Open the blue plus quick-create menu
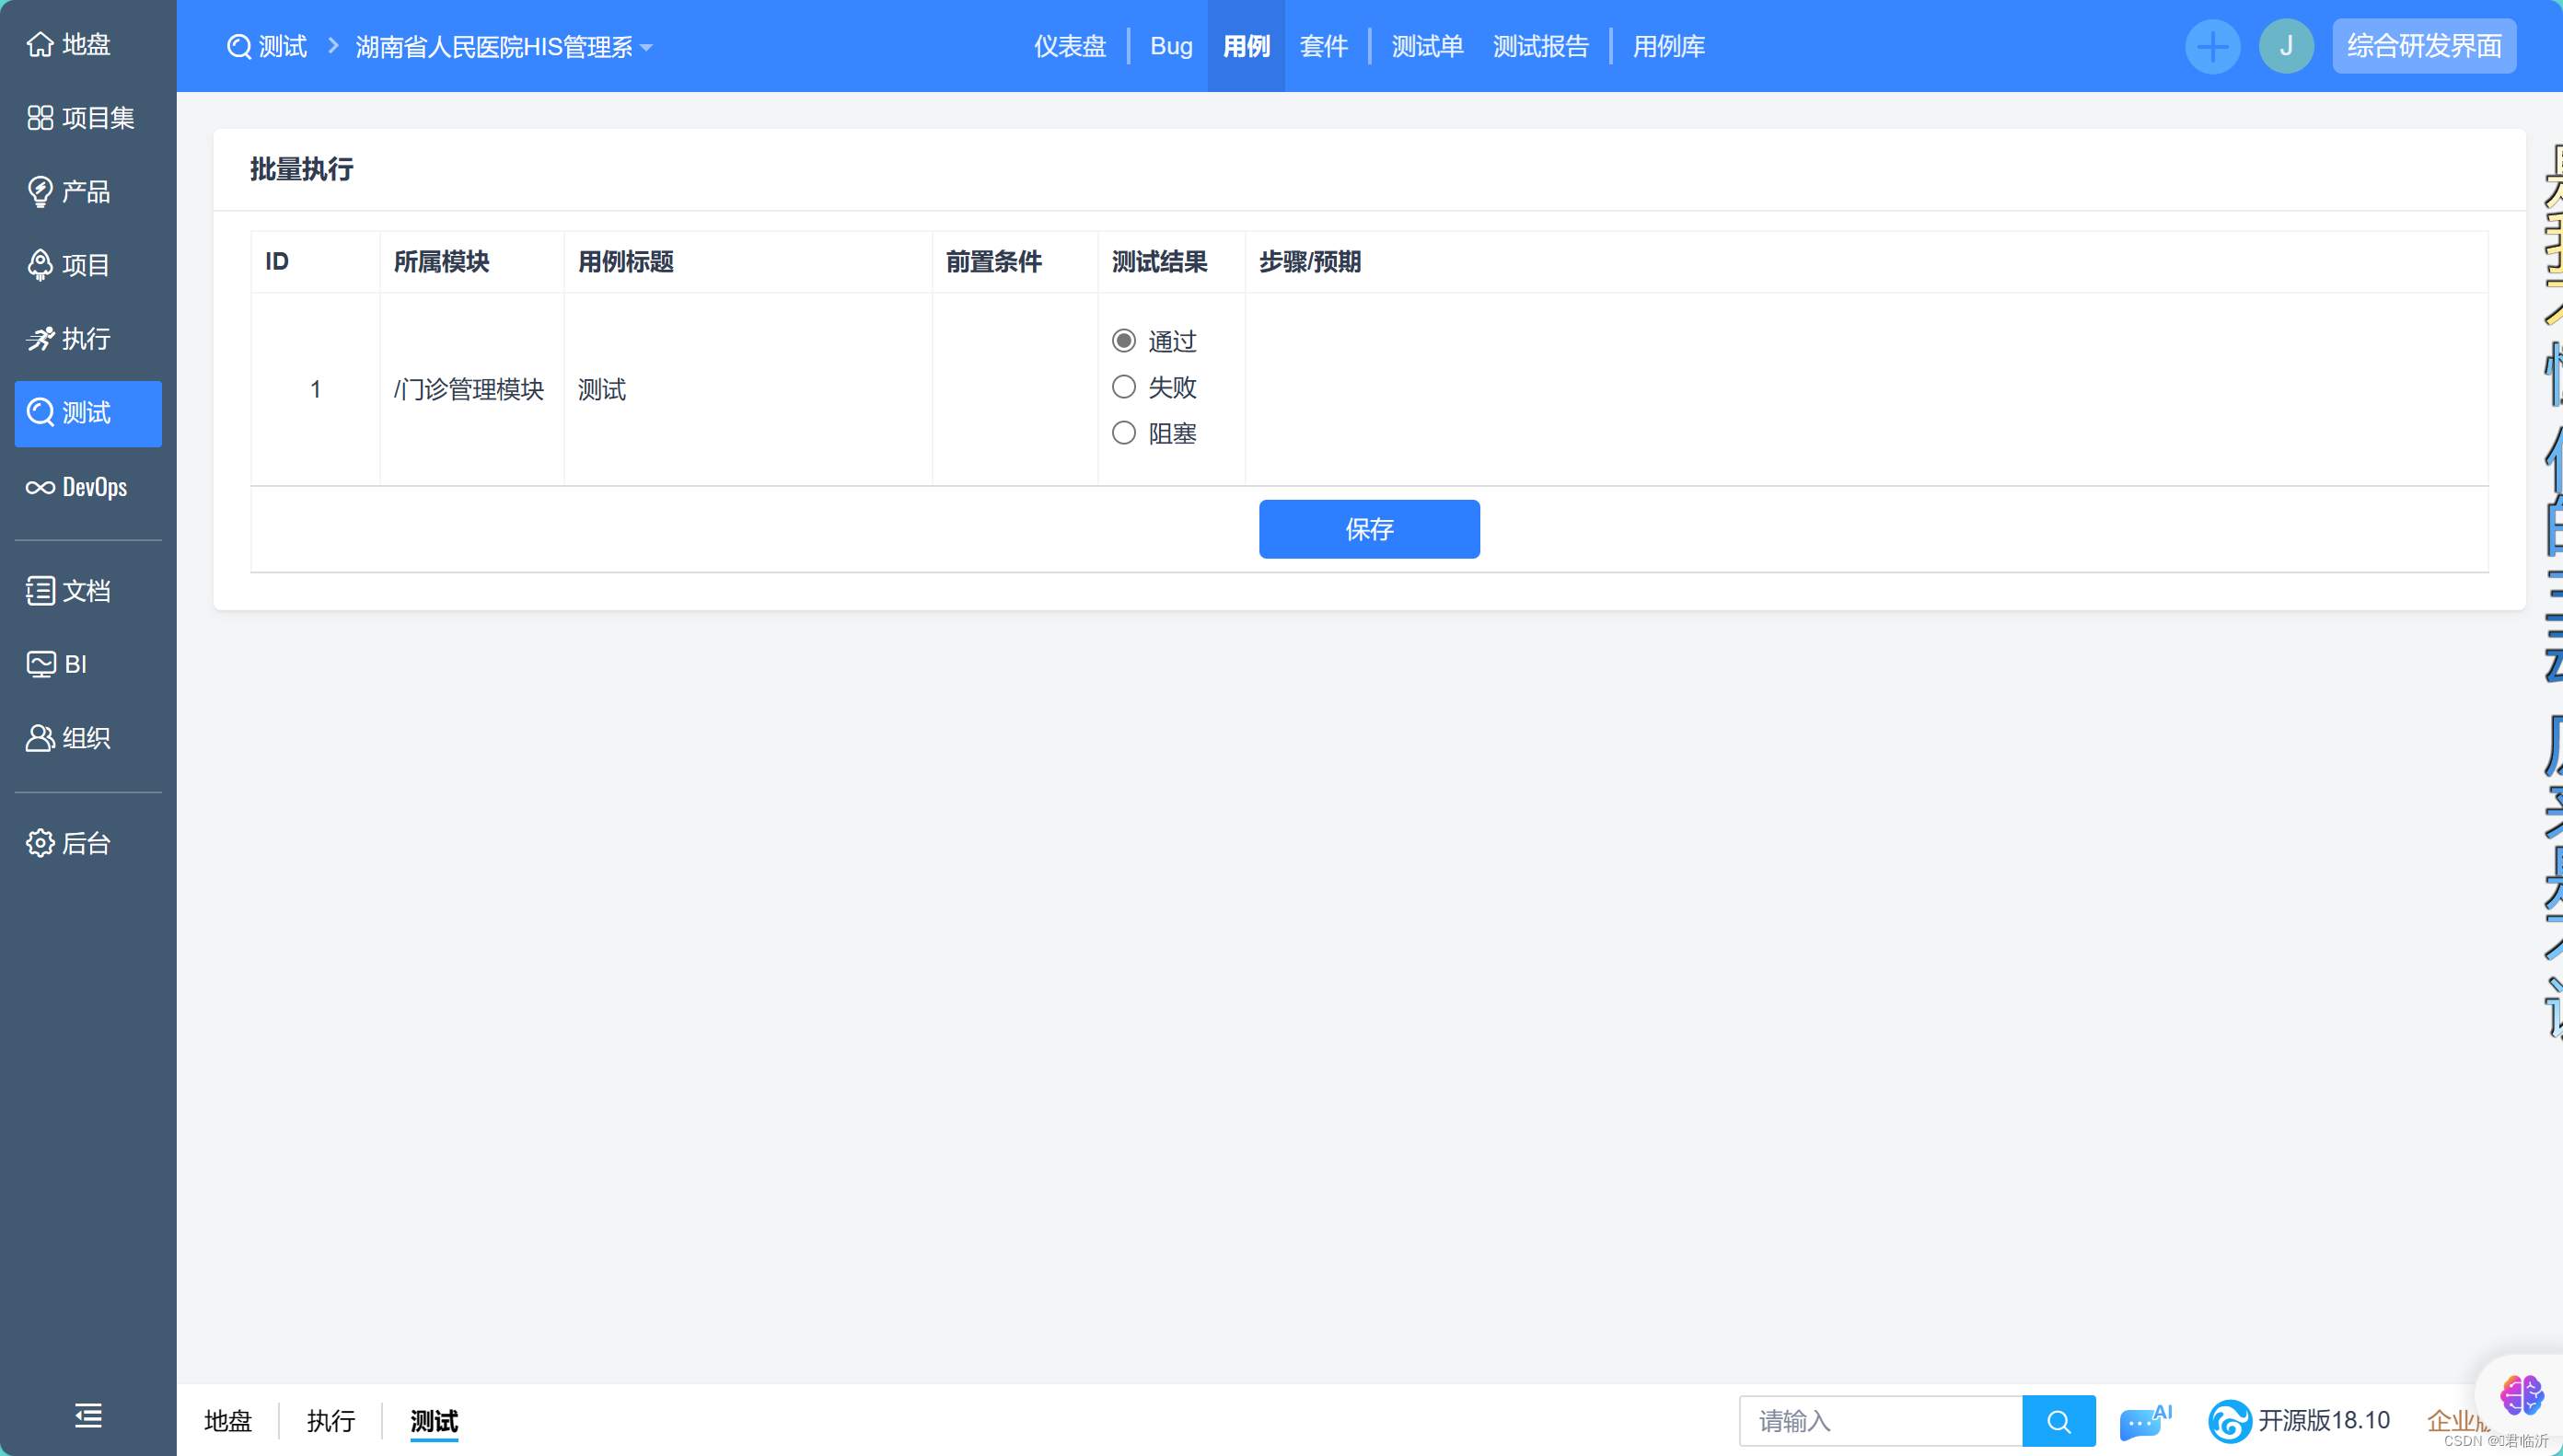This screenshot has width=2563, height=1456. pos(2212,46)
